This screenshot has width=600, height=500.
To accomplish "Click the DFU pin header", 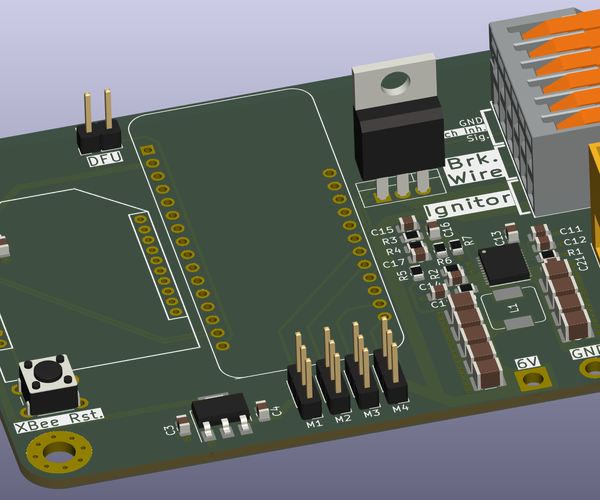I will pyautogui.click(x=97, y=135).
